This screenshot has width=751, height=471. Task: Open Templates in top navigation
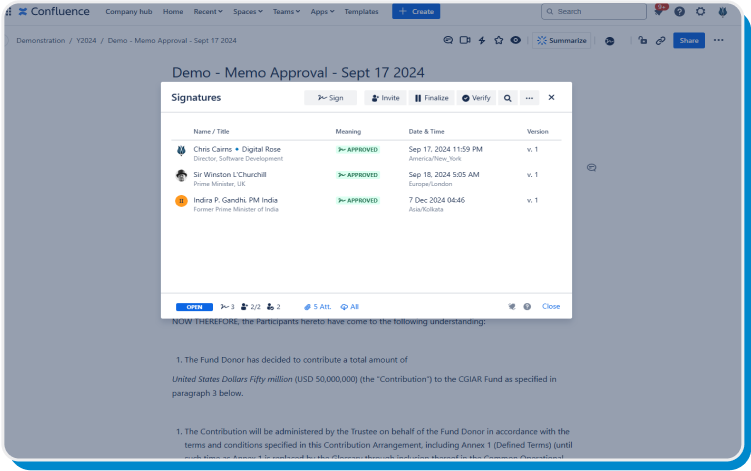361,11
